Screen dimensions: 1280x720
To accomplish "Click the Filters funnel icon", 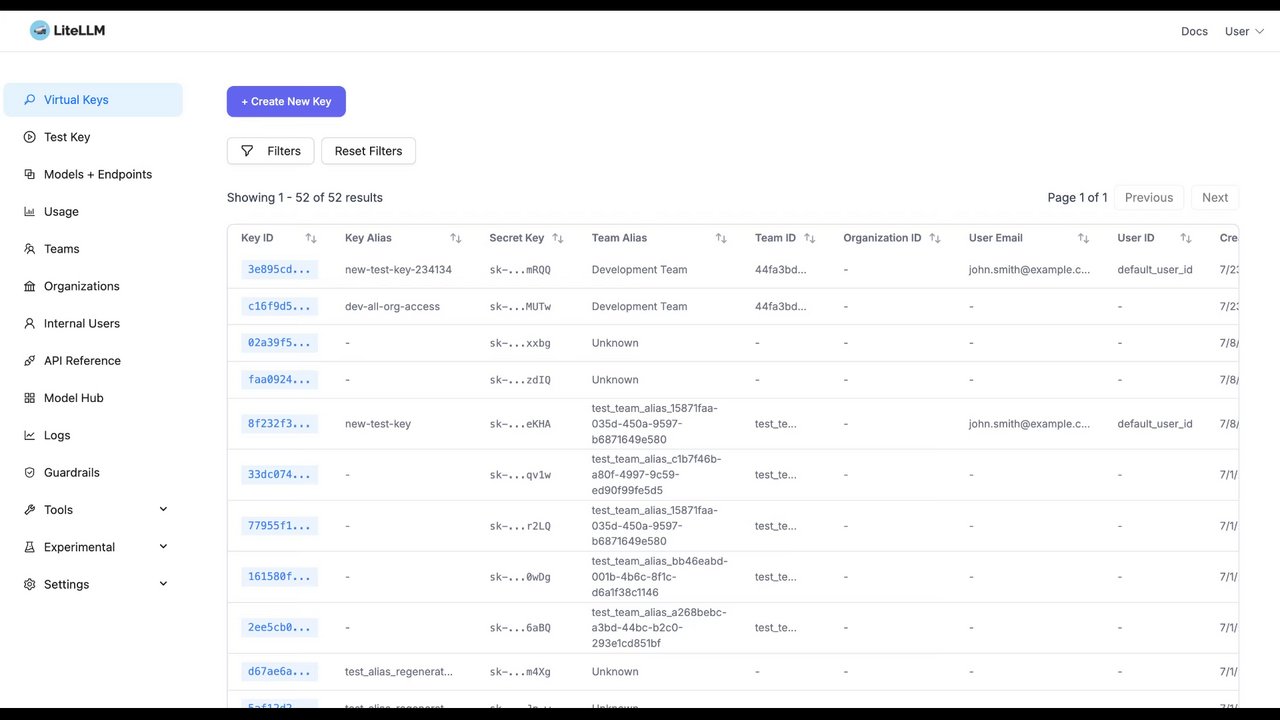I will point(247,151).
